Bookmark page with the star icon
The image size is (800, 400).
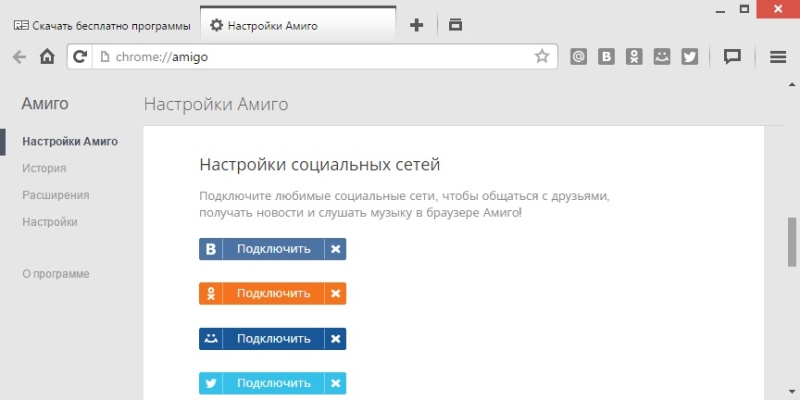542,56
